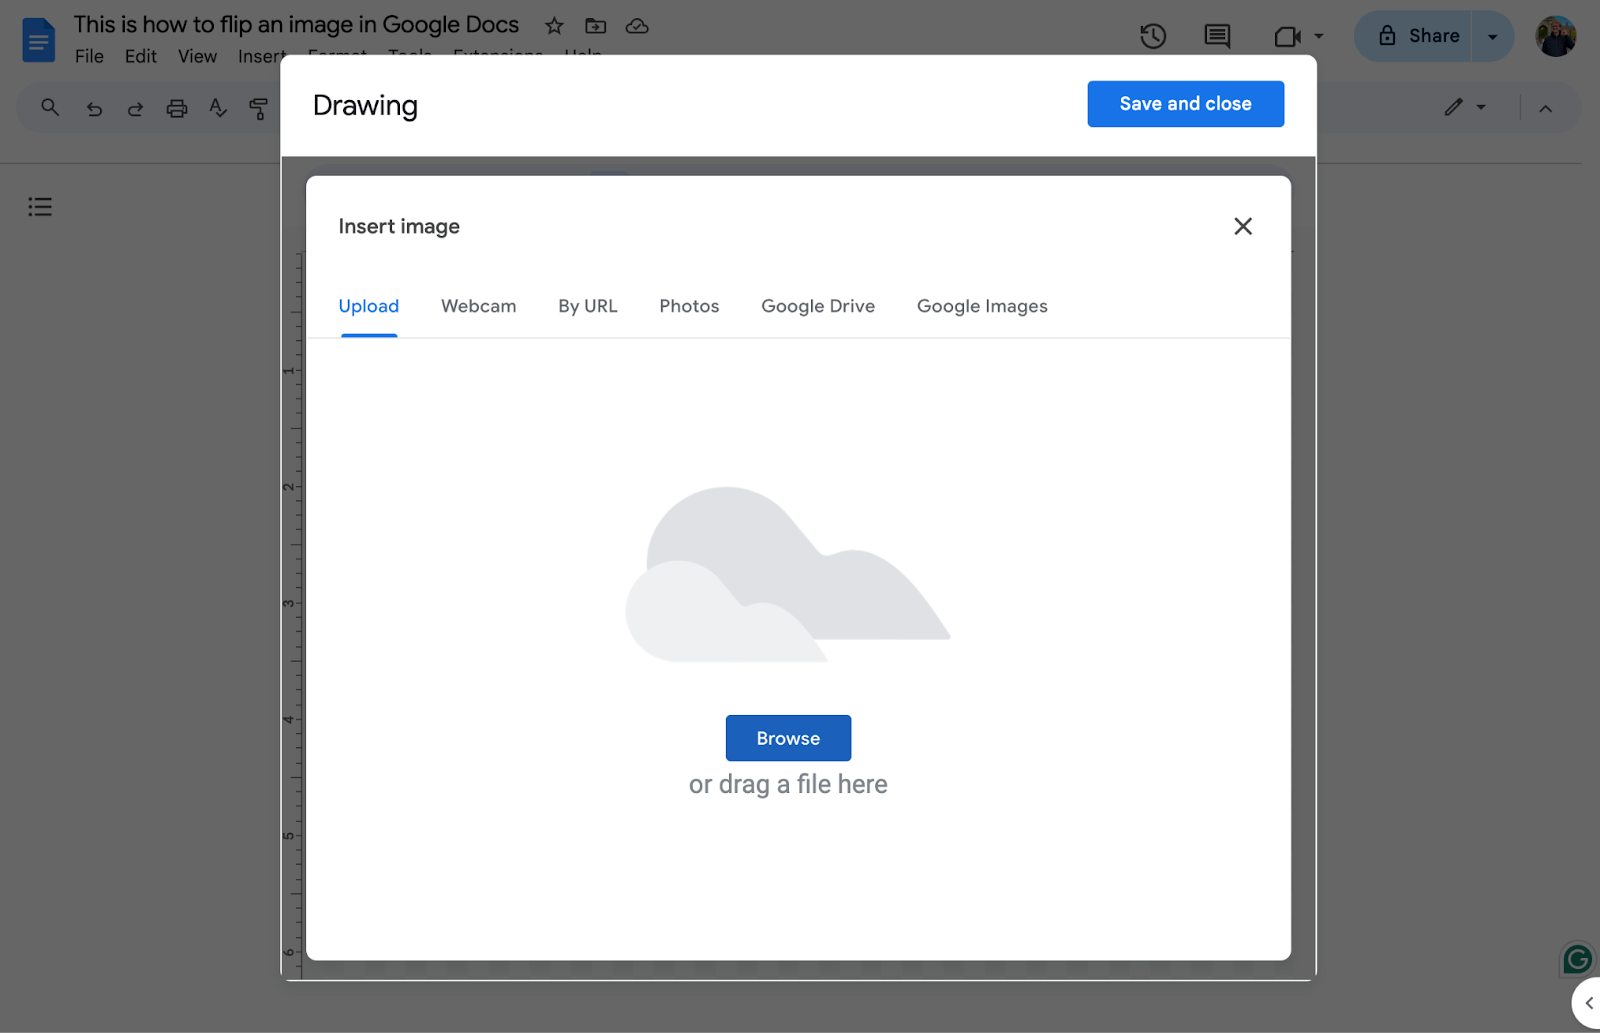The width and height of the screenshot is (1600, 1033).
Task: Open the Edit menu
Action: [x=141, y=56]
